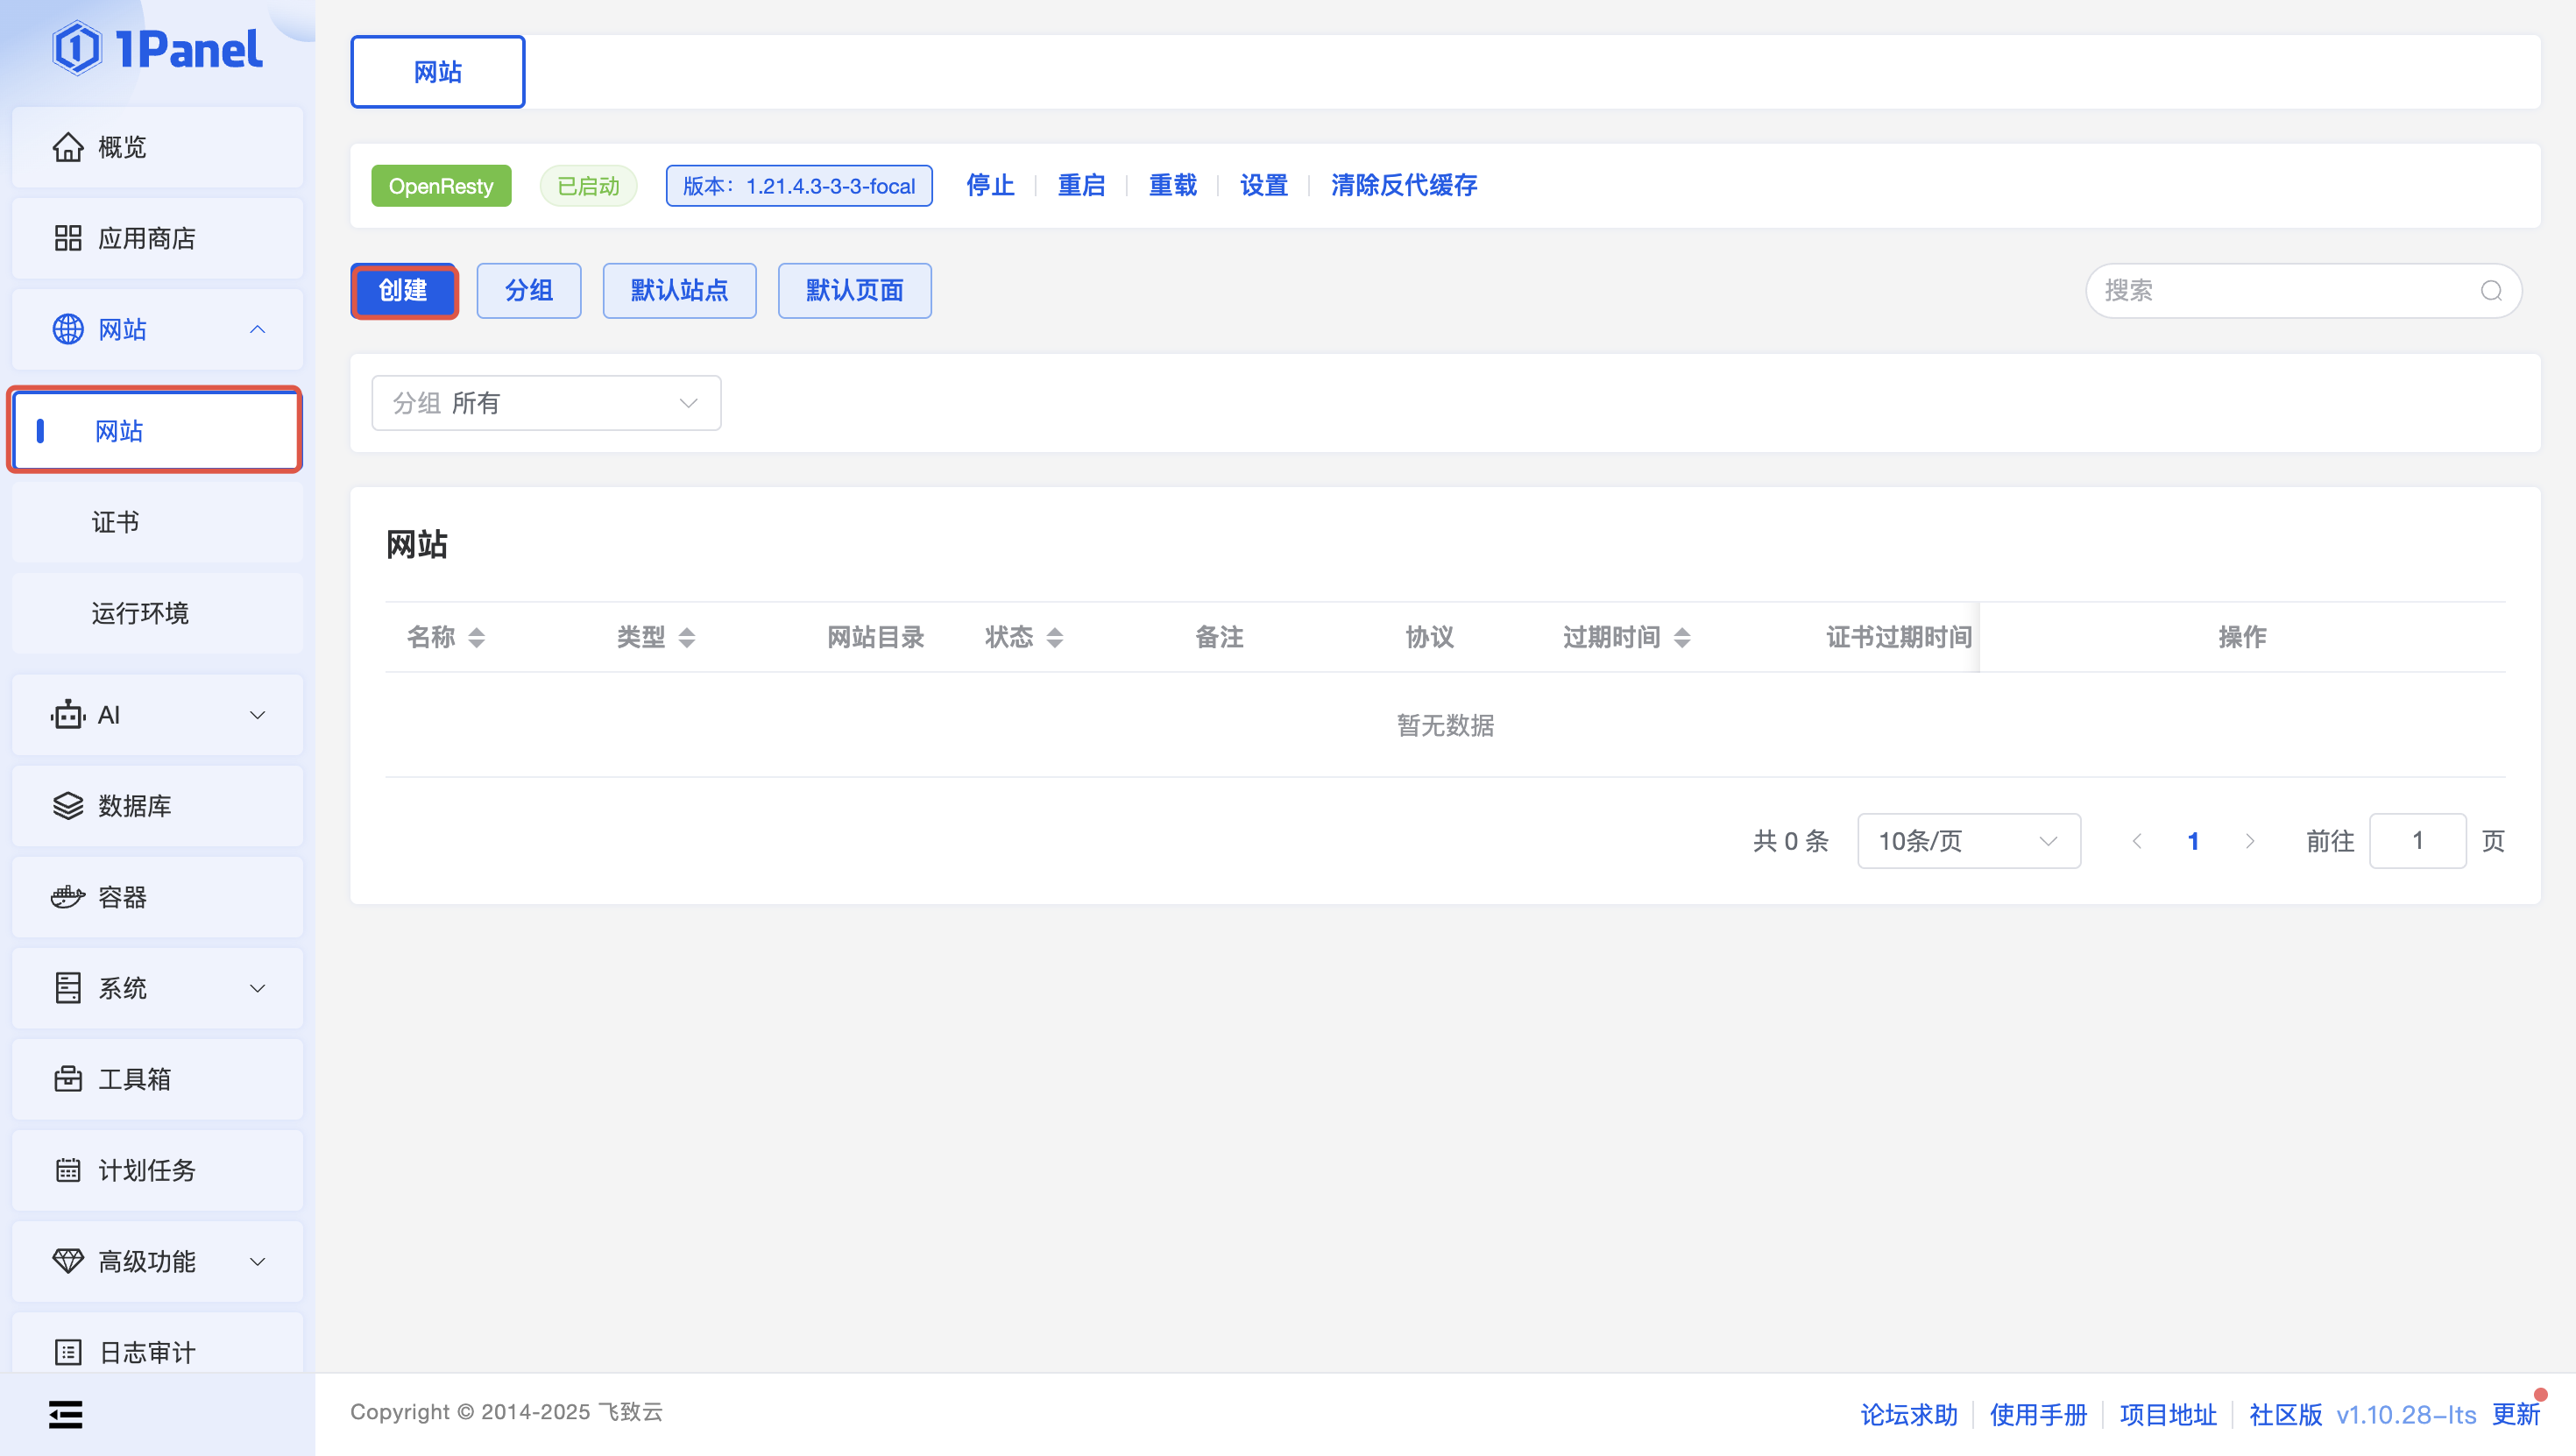The height and width of the screenshot is (1456, 2576).
Task: Click 更新 in the footer
Action: (2515, 1414)
